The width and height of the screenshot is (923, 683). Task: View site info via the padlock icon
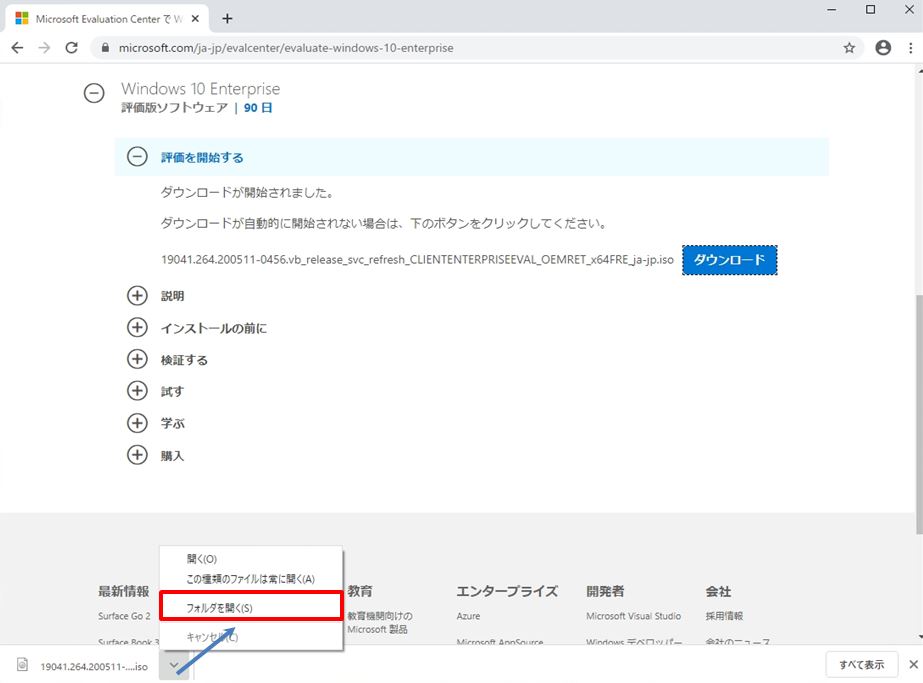pos(105,48)
